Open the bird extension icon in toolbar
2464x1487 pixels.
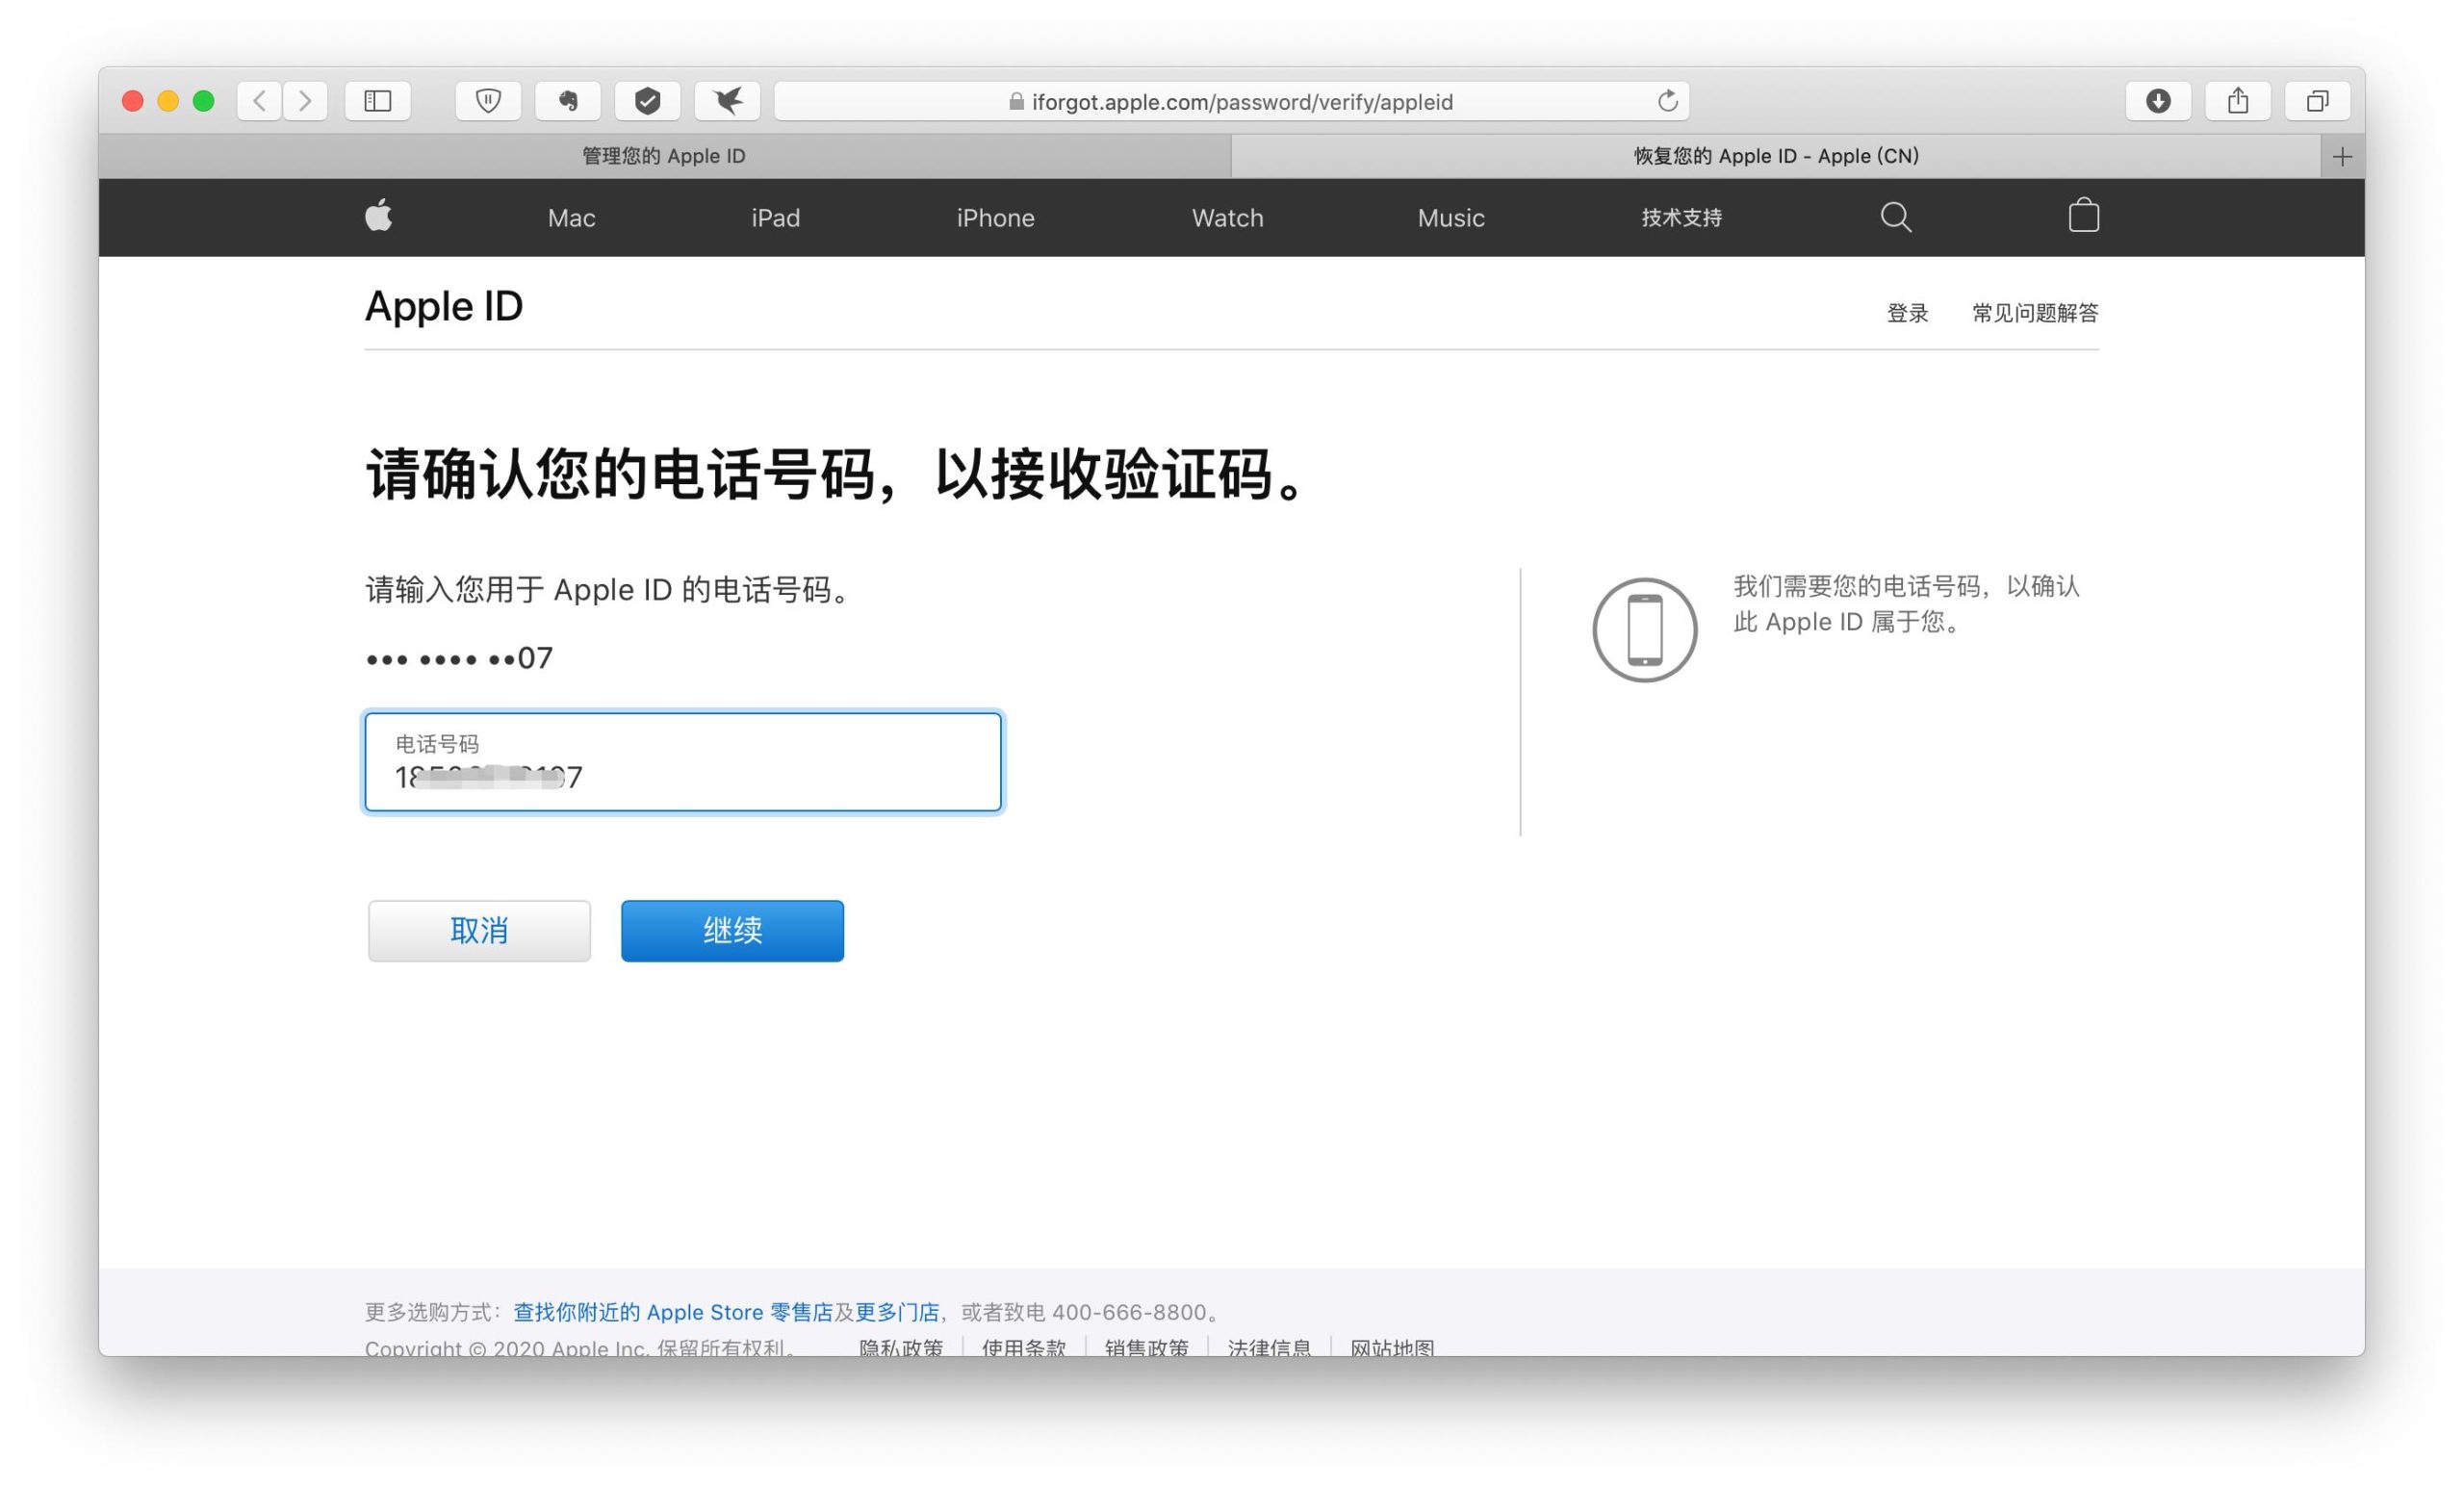728,101
